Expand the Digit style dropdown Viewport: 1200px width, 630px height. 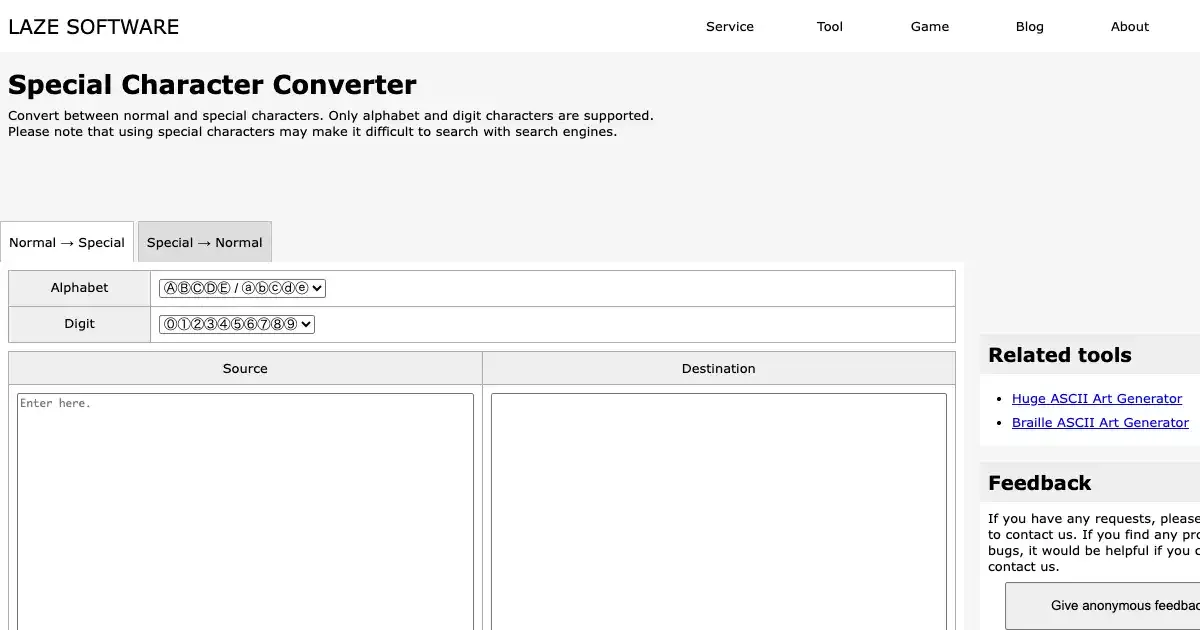click(237, 324)
